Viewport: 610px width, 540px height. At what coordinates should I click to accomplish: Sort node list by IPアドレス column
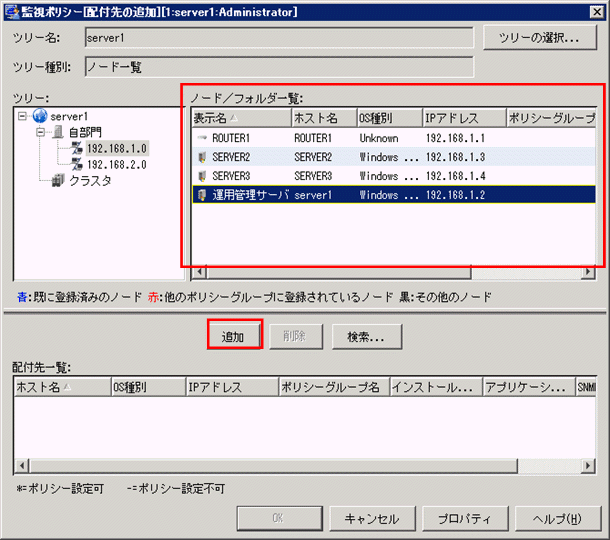(462, 119)
